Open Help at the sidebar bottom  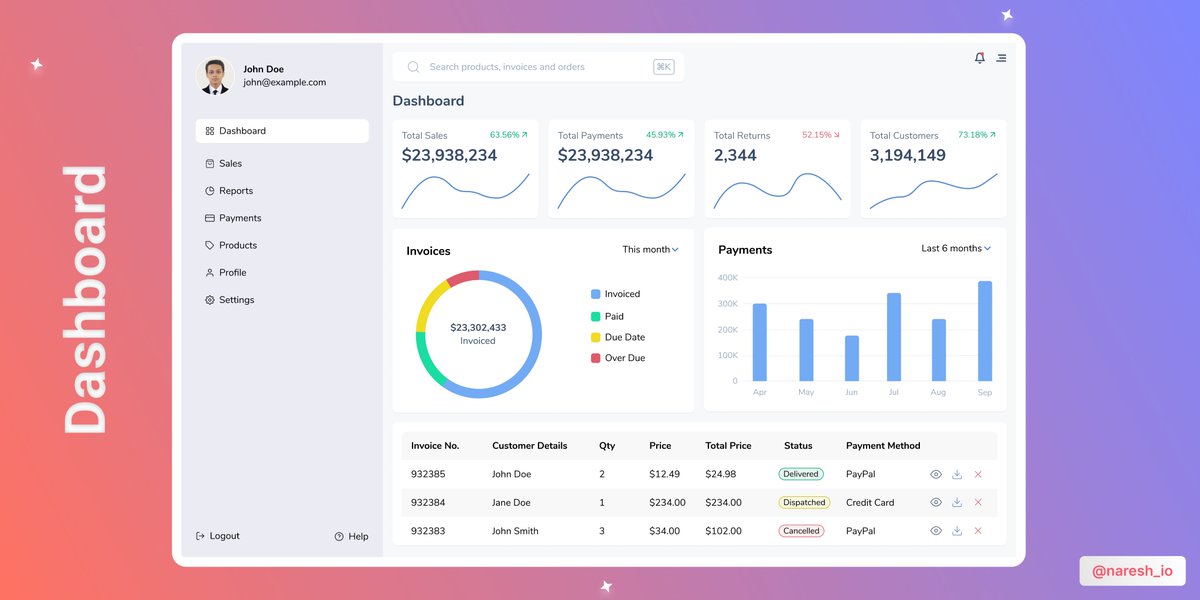(350, 536)
